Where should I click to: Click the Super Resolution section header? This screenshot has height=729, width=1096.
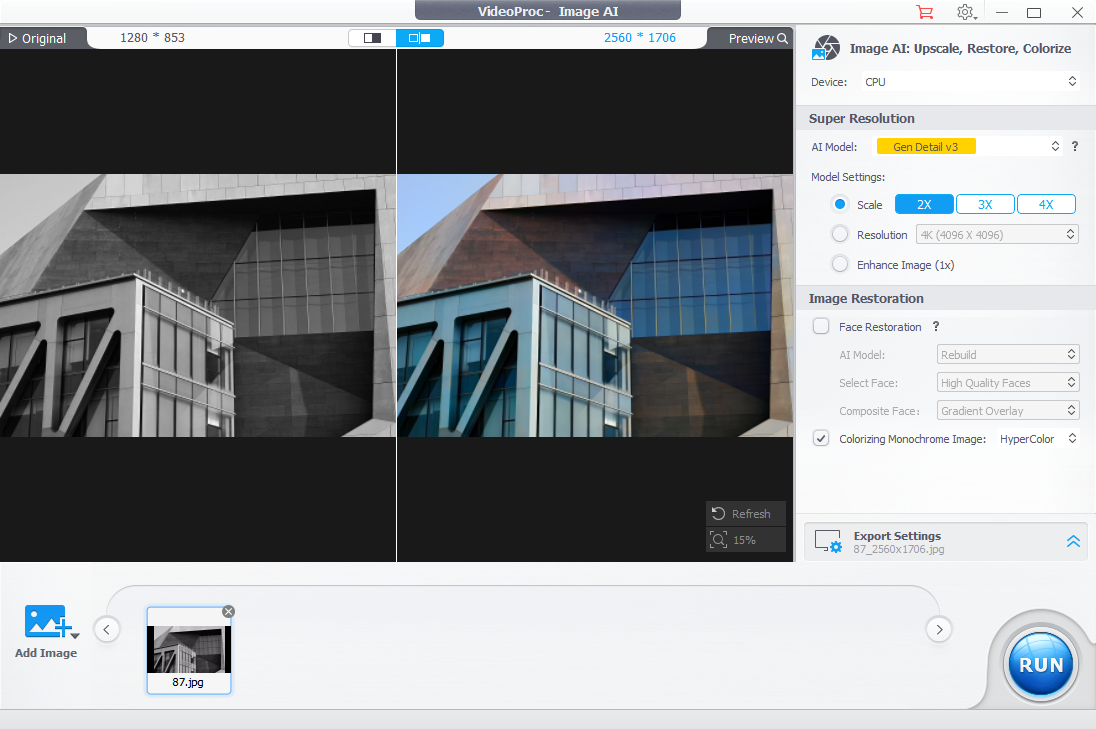861,118
